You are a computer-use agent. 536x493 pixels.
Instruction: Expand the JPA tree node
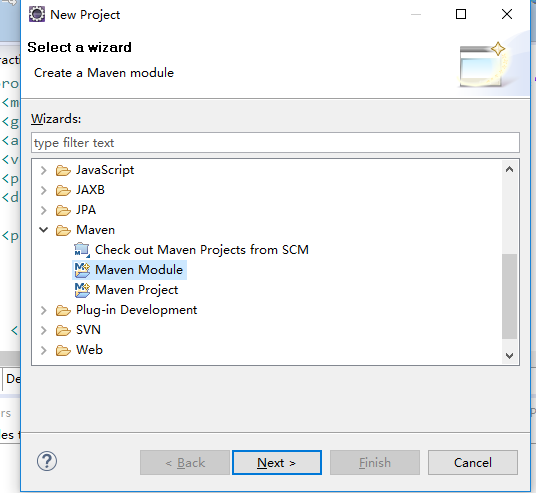pyautogui.click(x=43, y=210)
